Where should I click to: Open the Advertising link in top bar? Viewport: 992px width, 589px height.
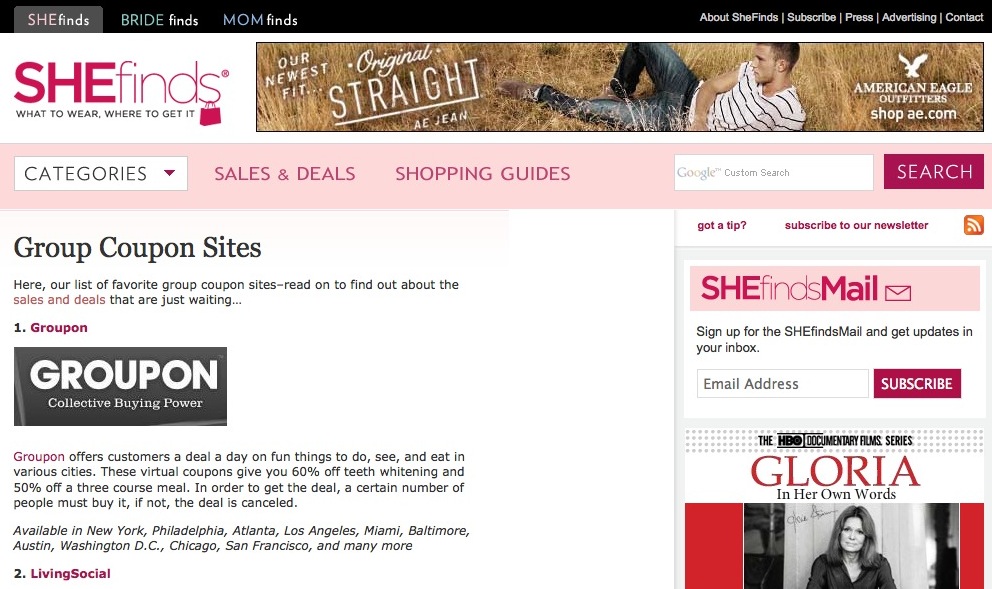(908, 17)
